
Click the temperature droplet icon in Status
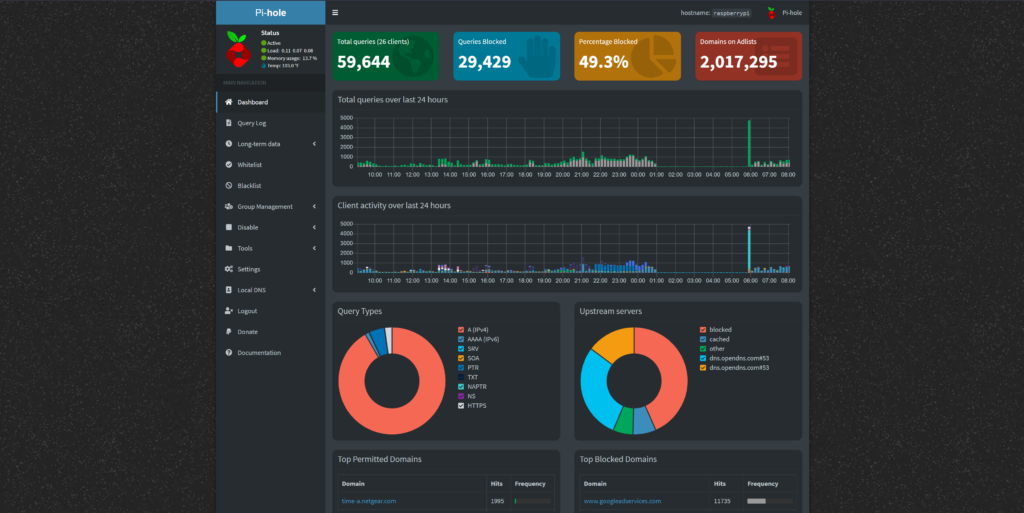[264, 66]
